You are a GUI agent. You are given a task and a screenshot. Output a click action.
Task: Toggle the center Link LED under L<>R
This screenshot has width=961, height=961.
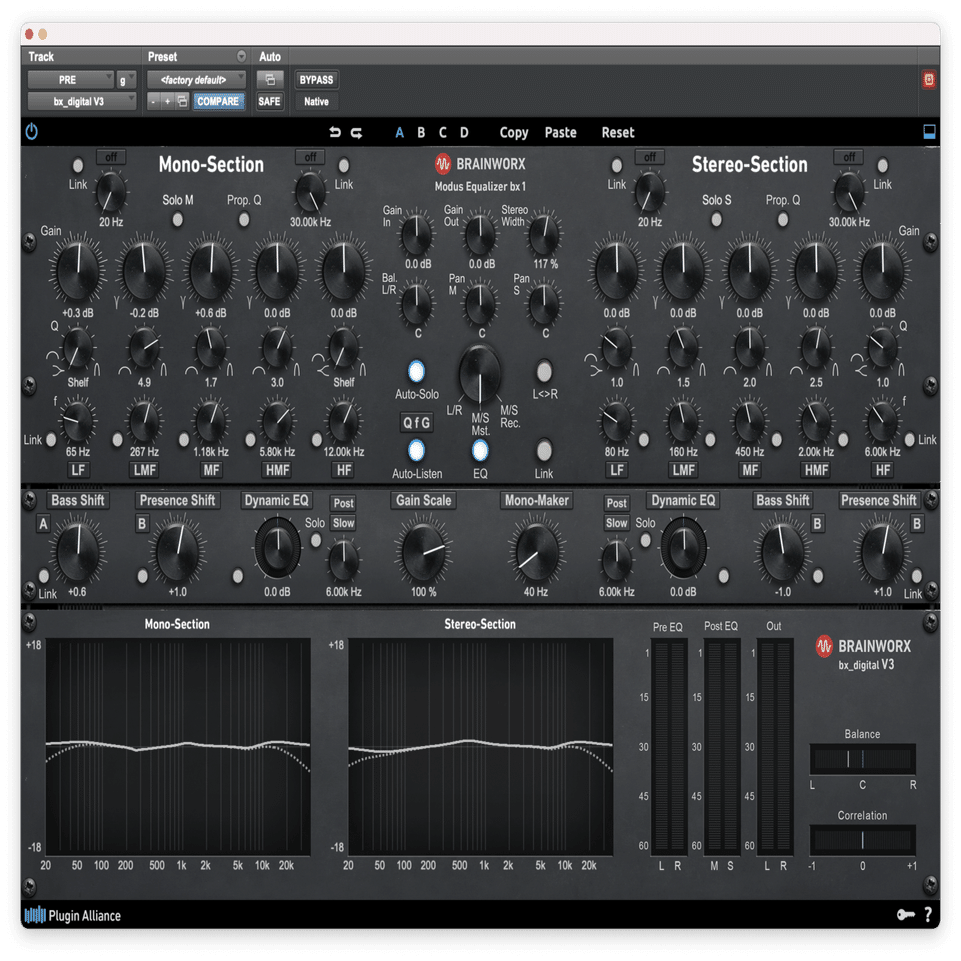544,450
